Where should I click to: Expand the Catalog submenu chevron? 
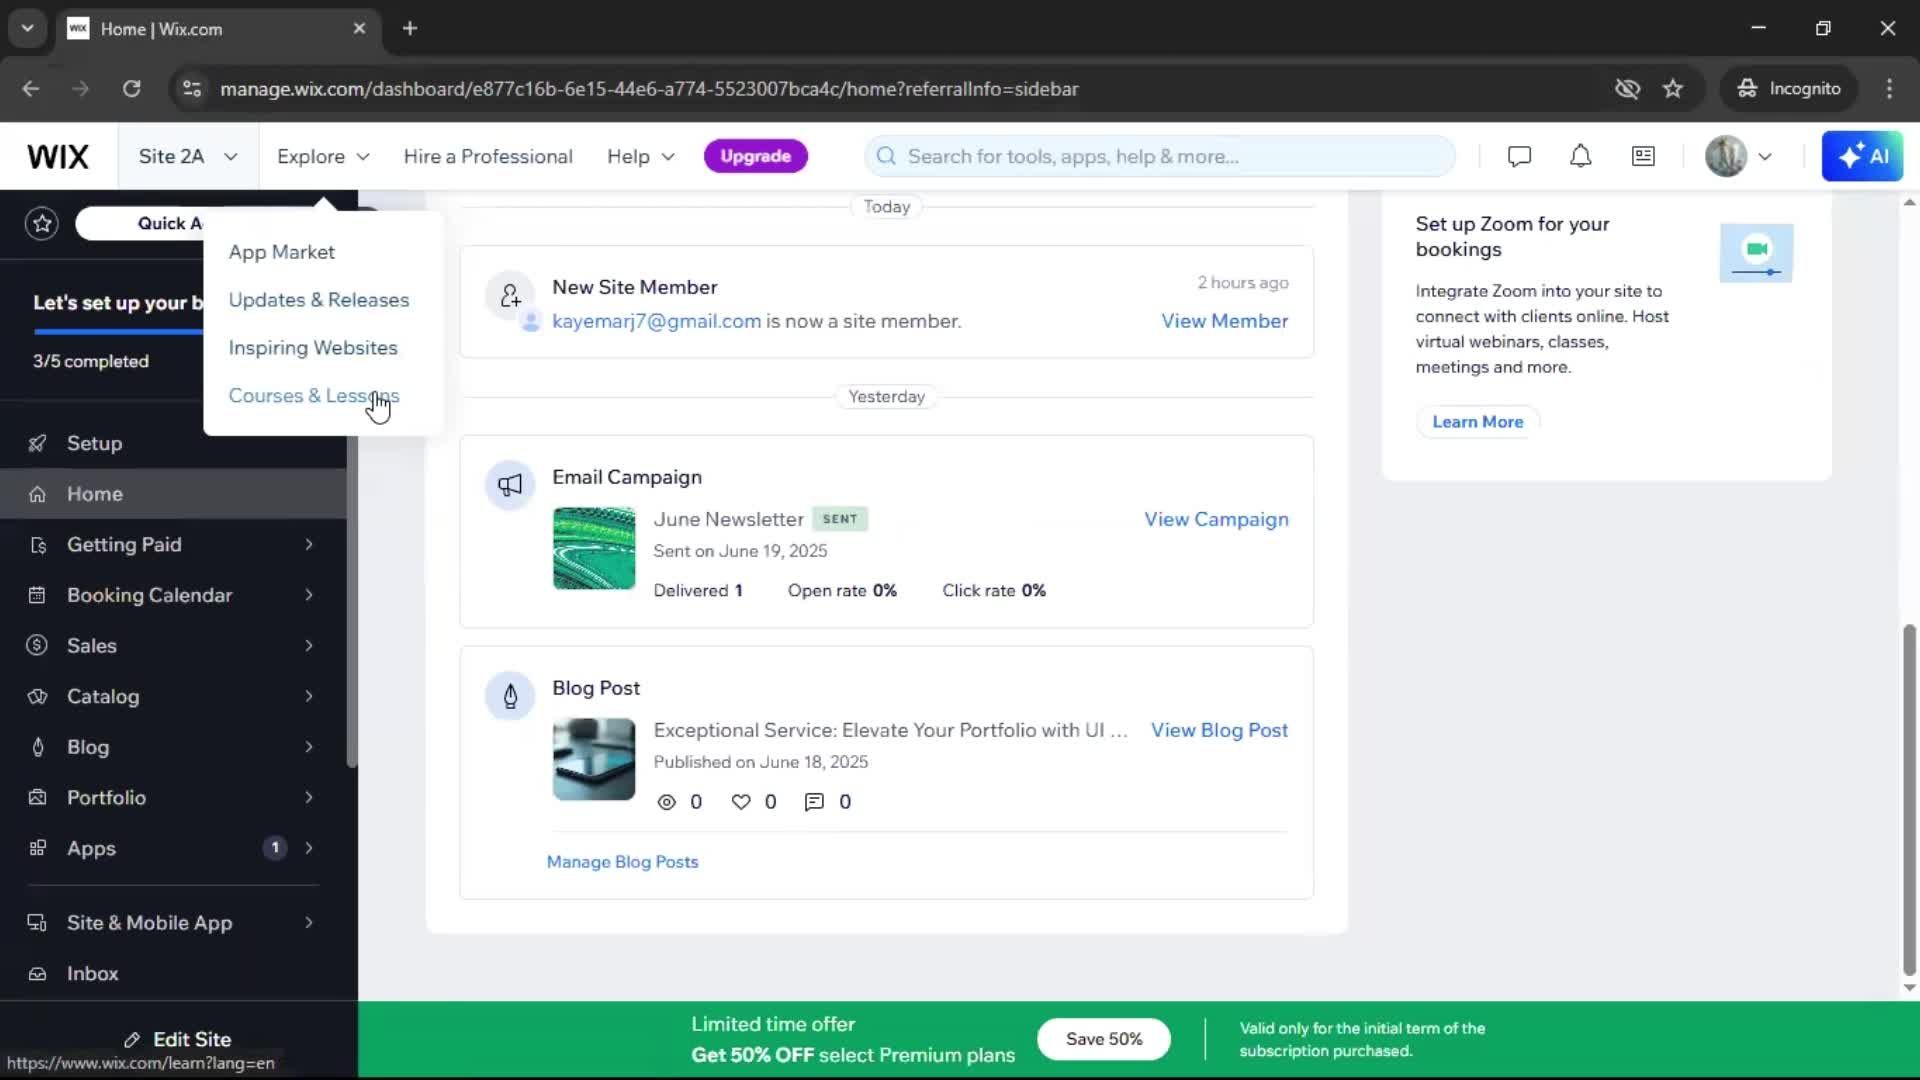coord(309,696)
